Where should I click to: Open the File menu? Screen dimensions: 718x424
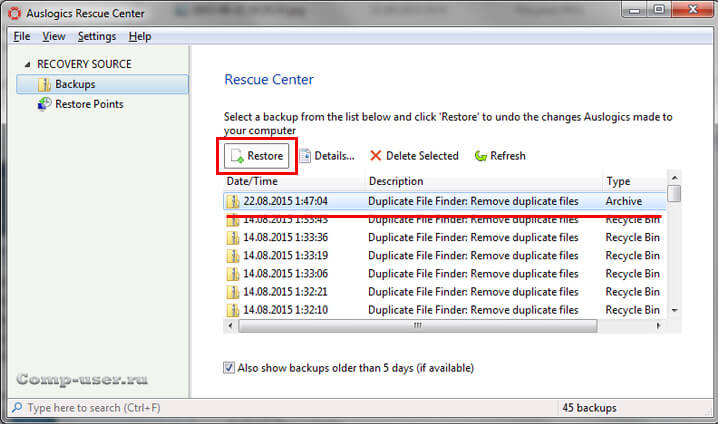22,36
